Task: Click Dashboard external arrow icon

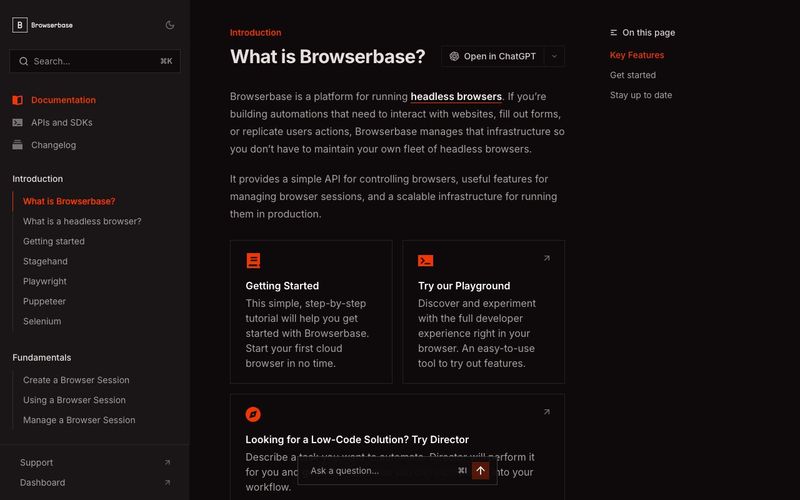Action: pos(167,482)
